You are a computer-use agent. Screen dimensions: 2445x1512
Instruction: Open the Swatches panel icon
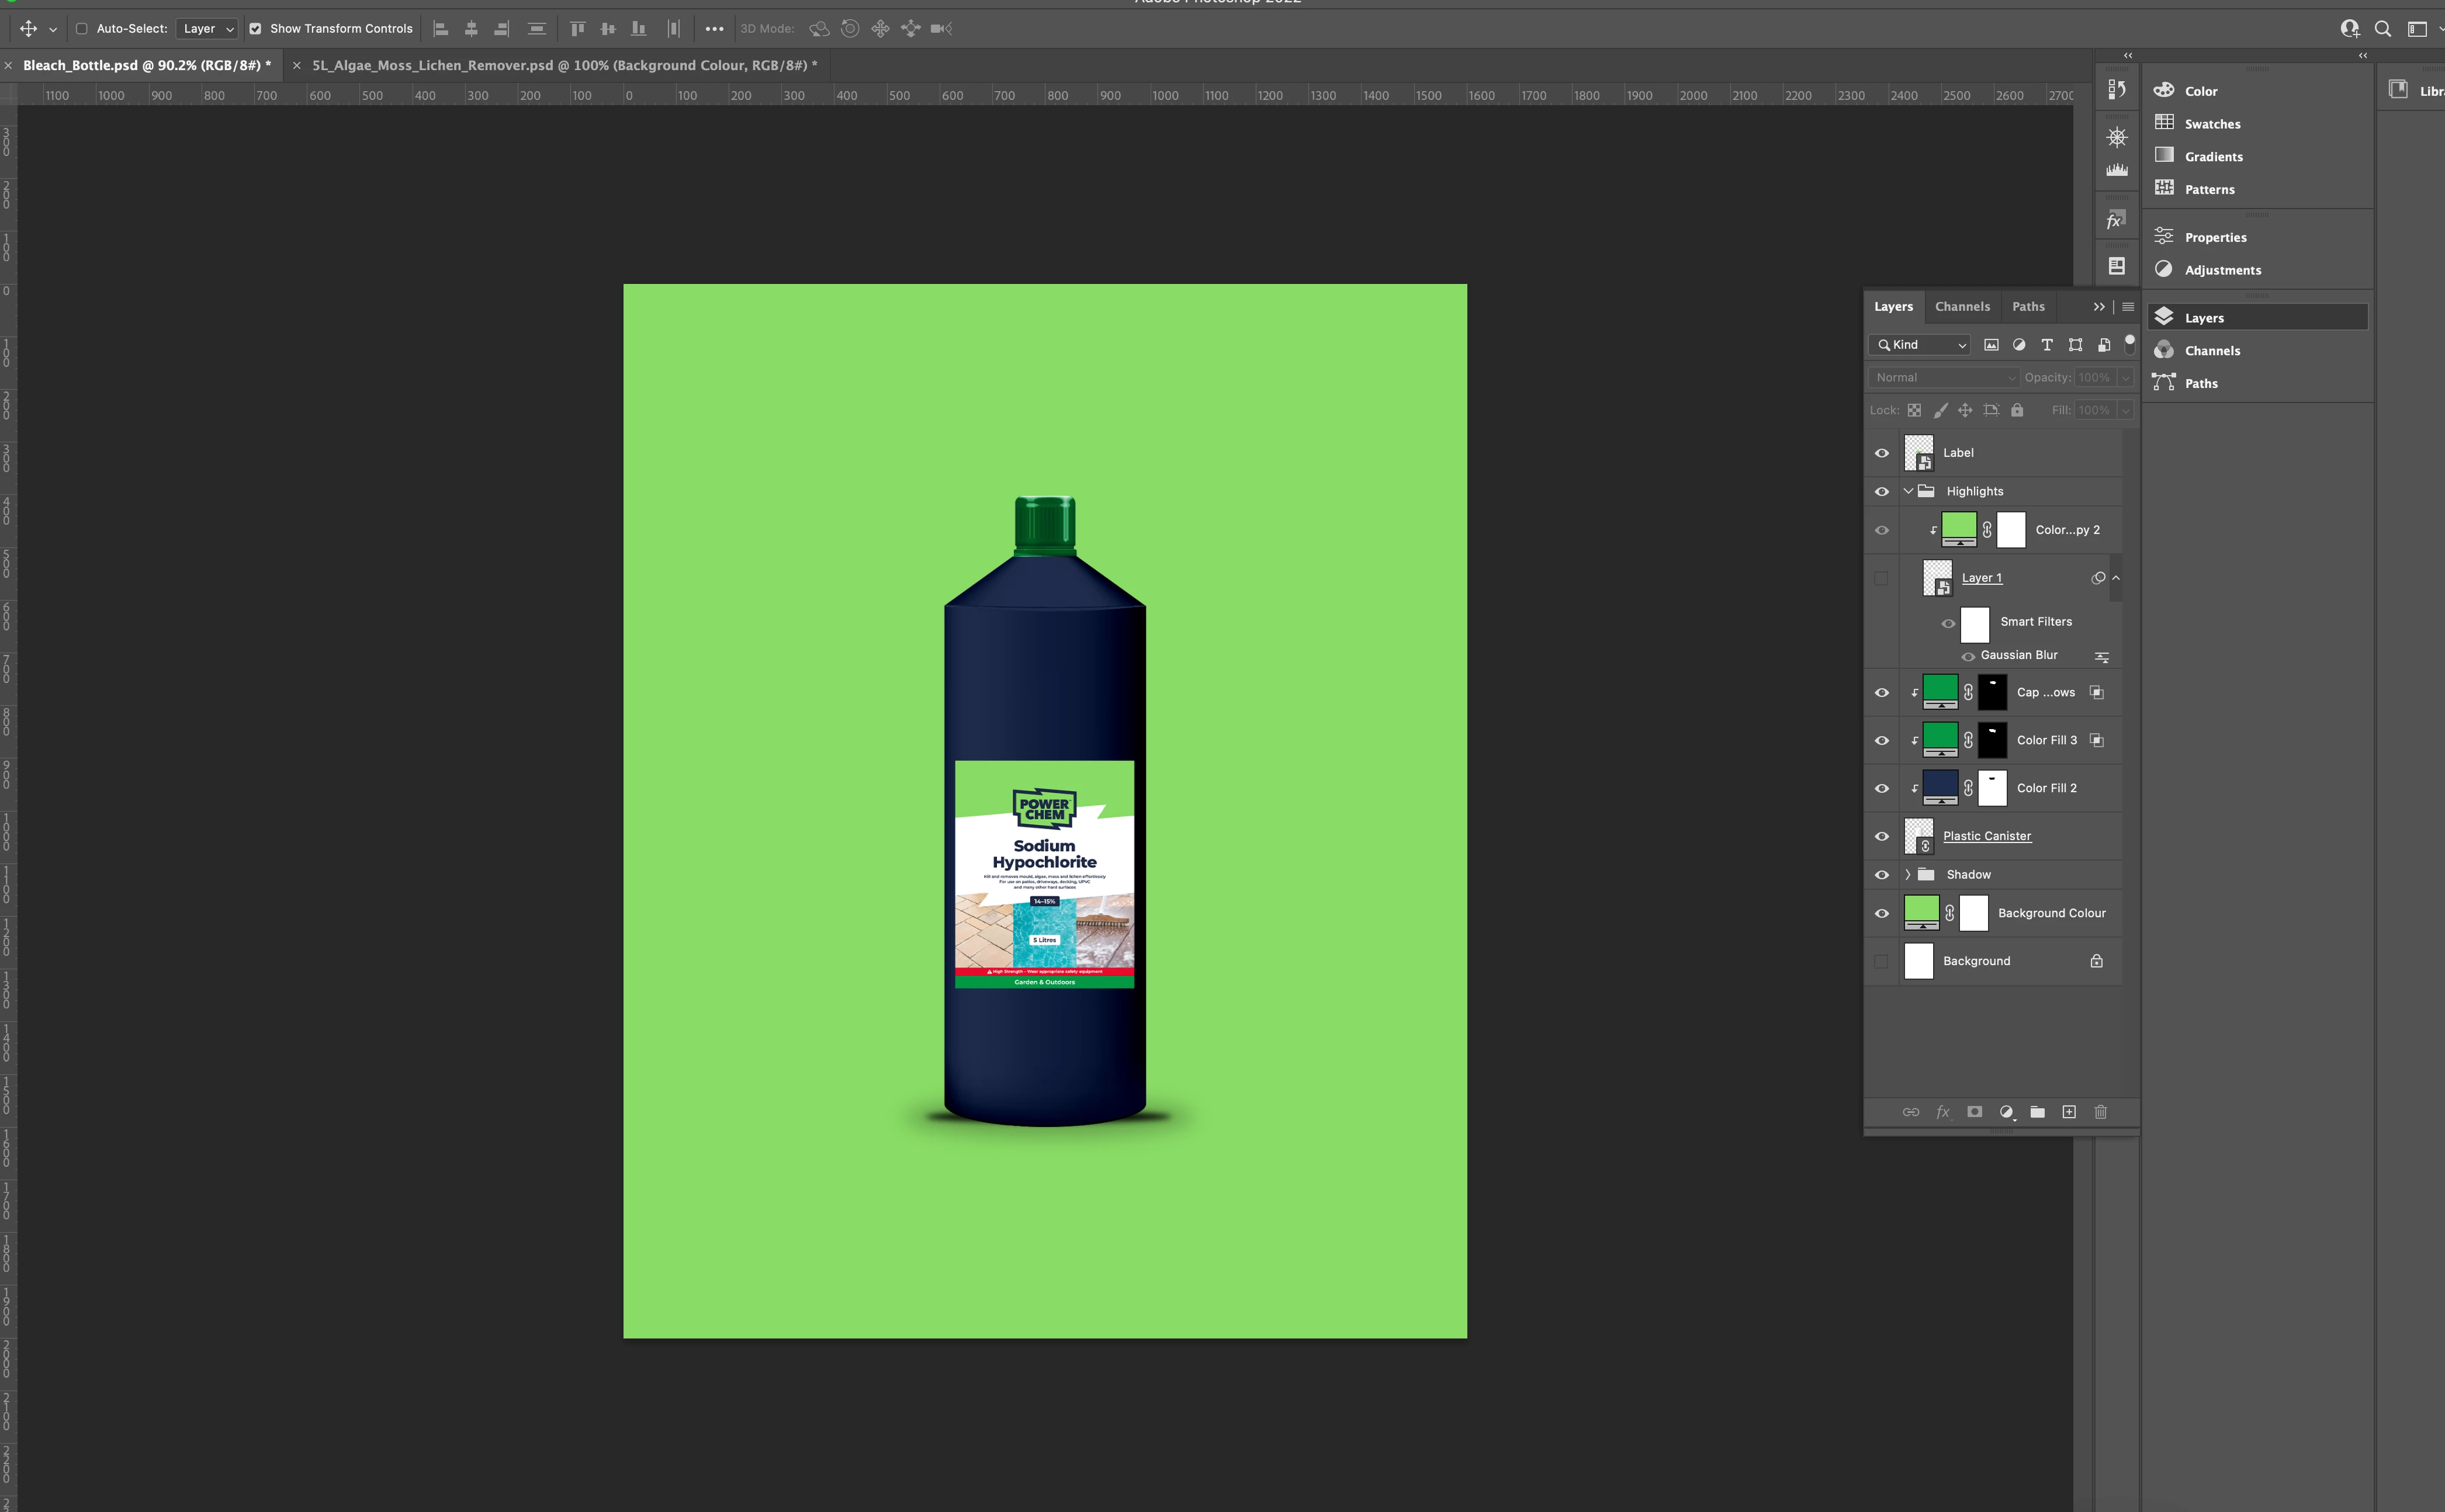(2164, 123)
